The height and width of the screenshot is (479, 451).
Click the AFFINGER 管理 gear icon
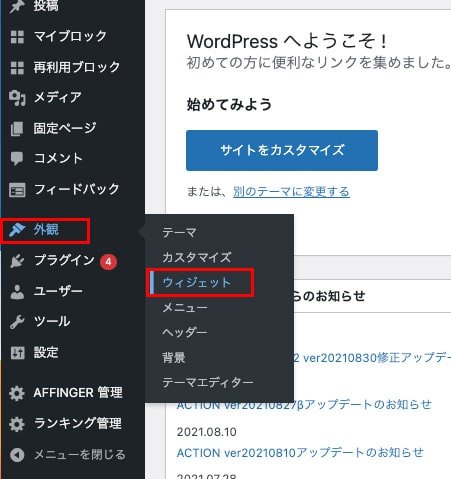[x=17, y=393]
